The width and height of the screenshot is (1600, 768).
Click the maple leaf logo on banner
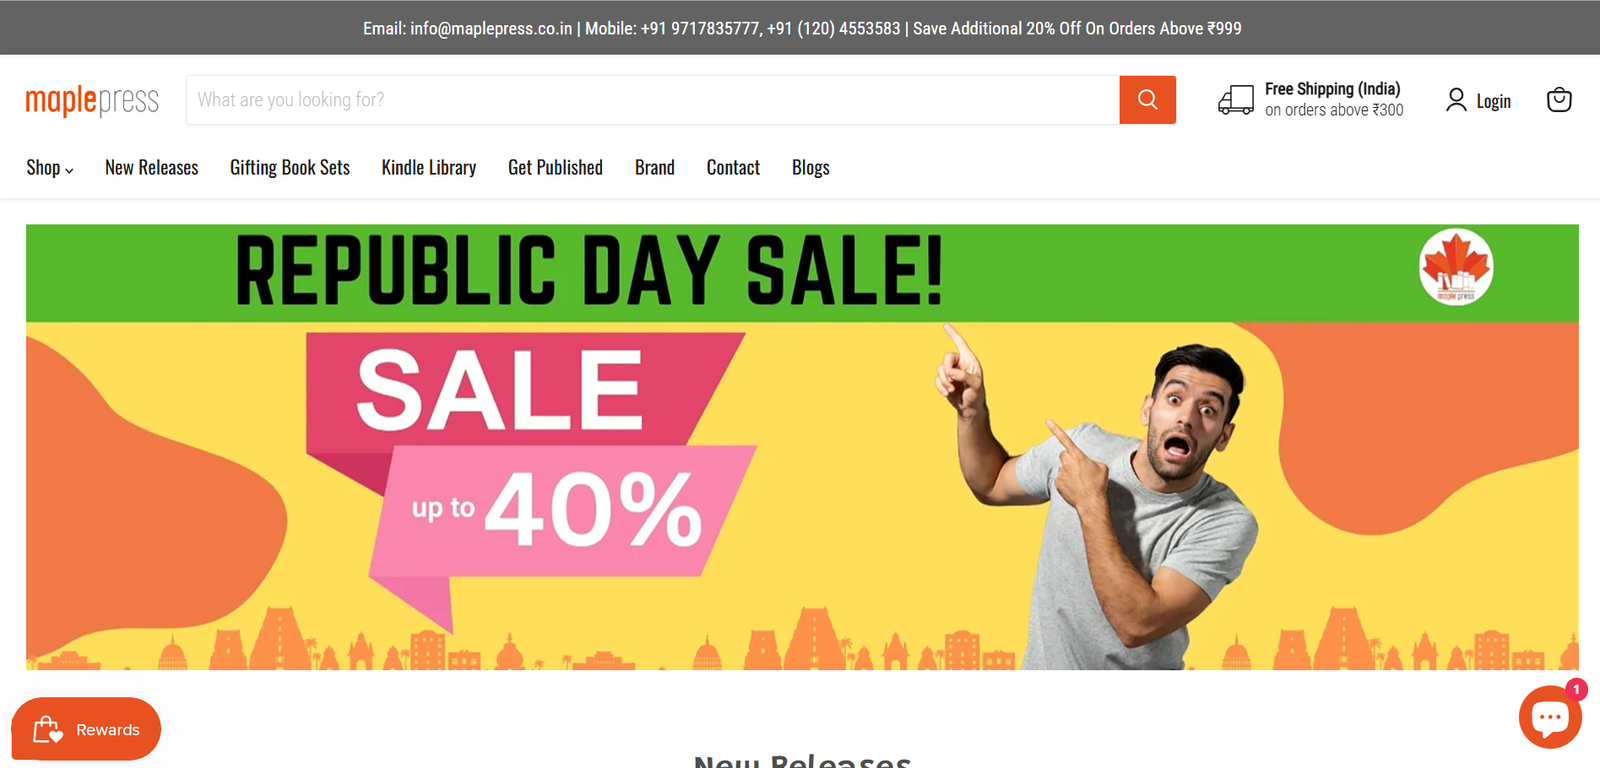click(1456, 267)
